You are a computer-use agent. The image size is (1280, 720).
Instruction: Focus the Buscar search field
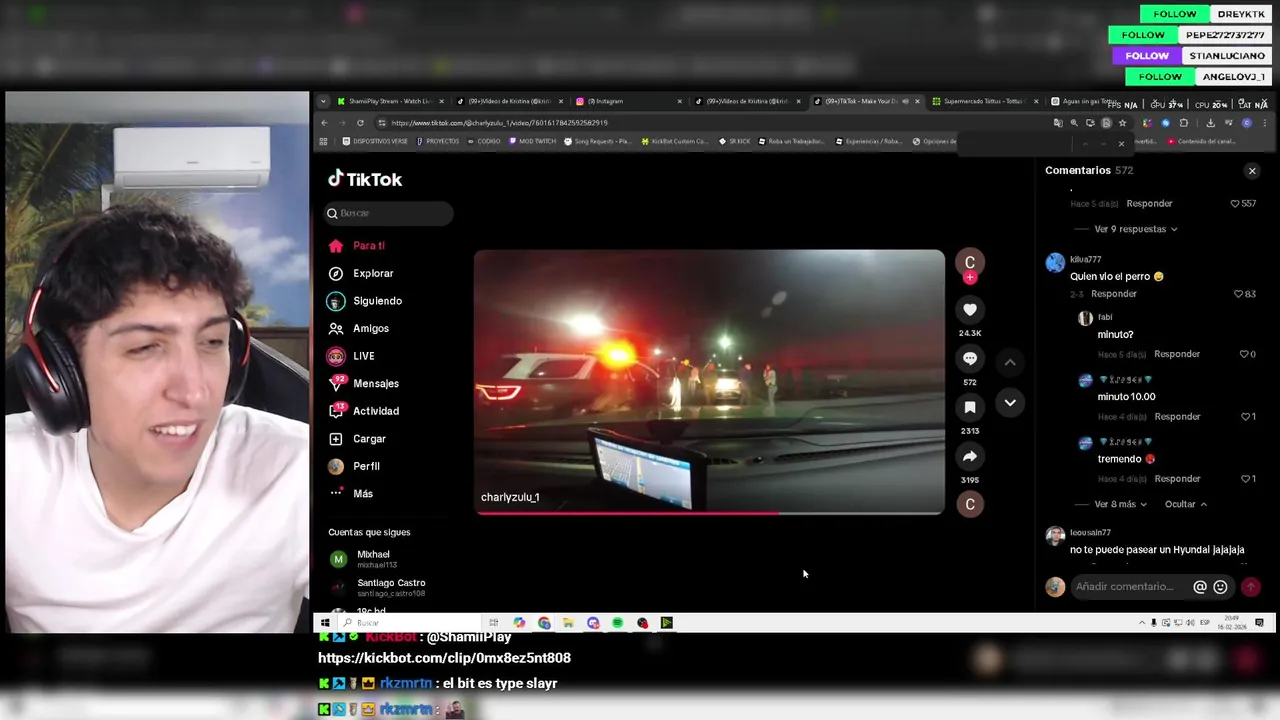[x=389, y=213]
